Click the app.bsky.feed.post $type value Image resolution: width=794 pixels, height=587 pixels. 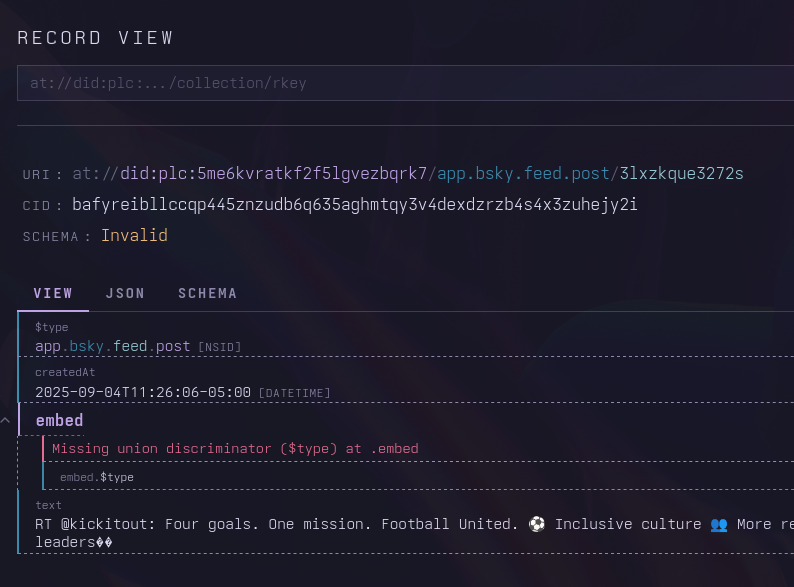coord(112,346)
